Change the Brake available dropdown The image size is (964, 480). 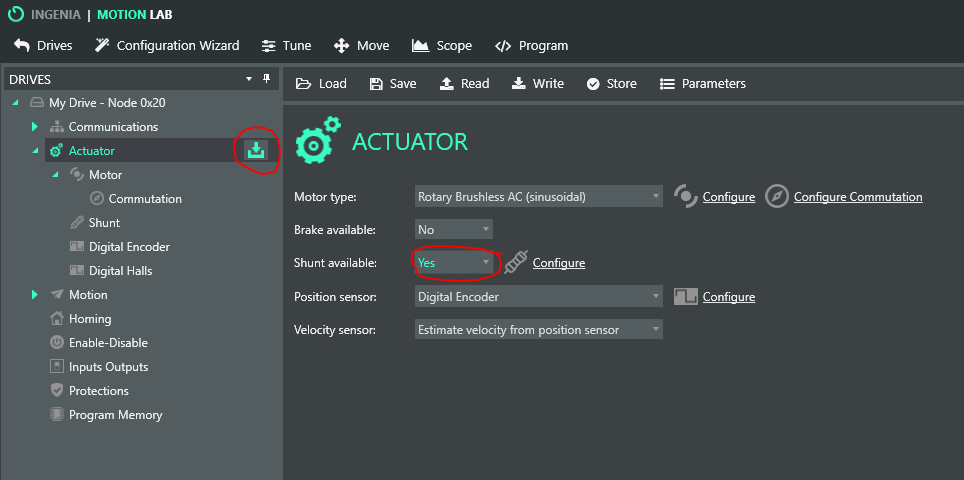[x=455, y=230]
